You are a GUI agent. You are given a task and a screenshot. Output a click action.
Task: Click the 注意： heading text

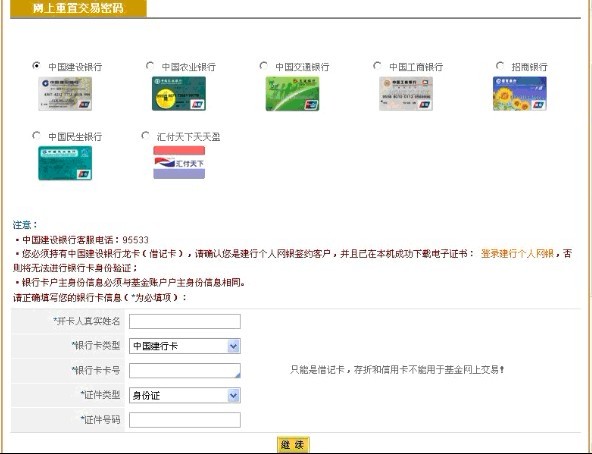coord(26,225)
